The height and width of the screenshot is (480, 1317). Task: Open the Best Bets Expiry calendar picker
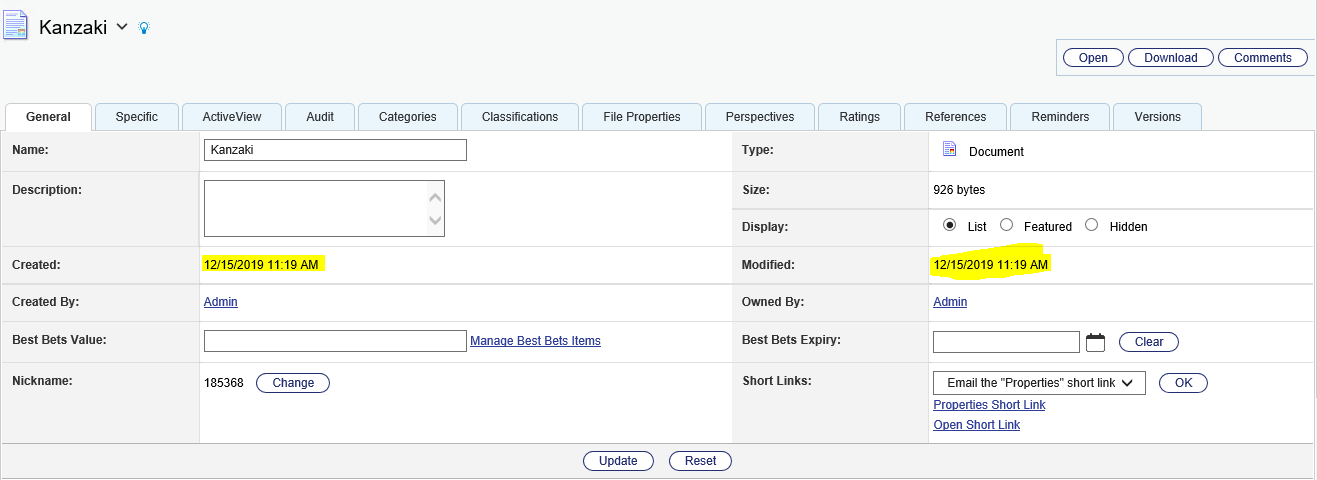1095,343
